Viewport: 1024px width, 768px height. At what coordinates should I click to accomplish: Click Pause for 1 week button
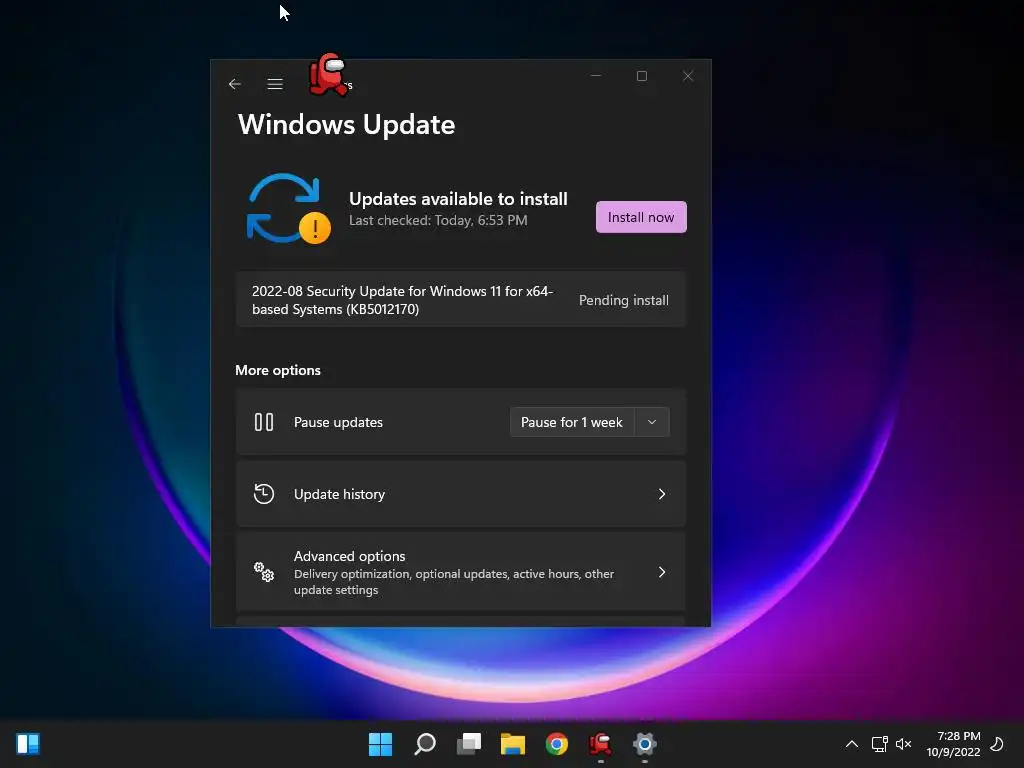pos(571,422)
